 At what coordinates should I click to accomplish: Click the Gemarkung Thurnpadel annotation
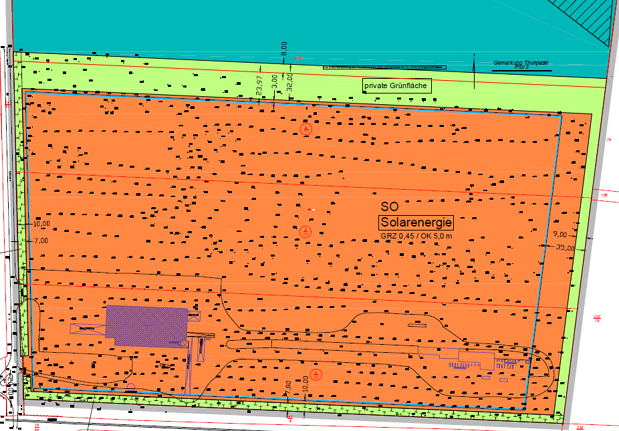click(x=522, y=64)
